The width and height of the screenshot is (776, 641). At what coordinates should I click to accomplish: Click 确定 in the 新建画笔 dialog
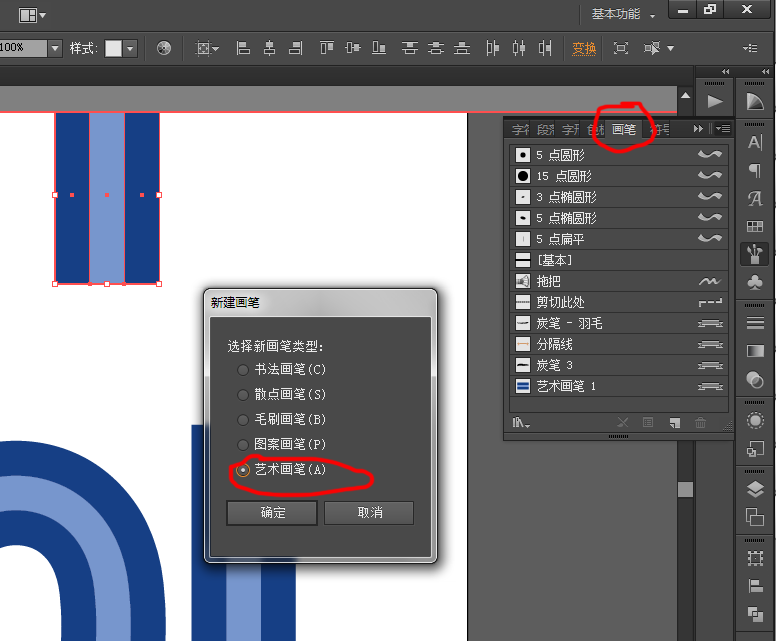[x=272, y=513]
